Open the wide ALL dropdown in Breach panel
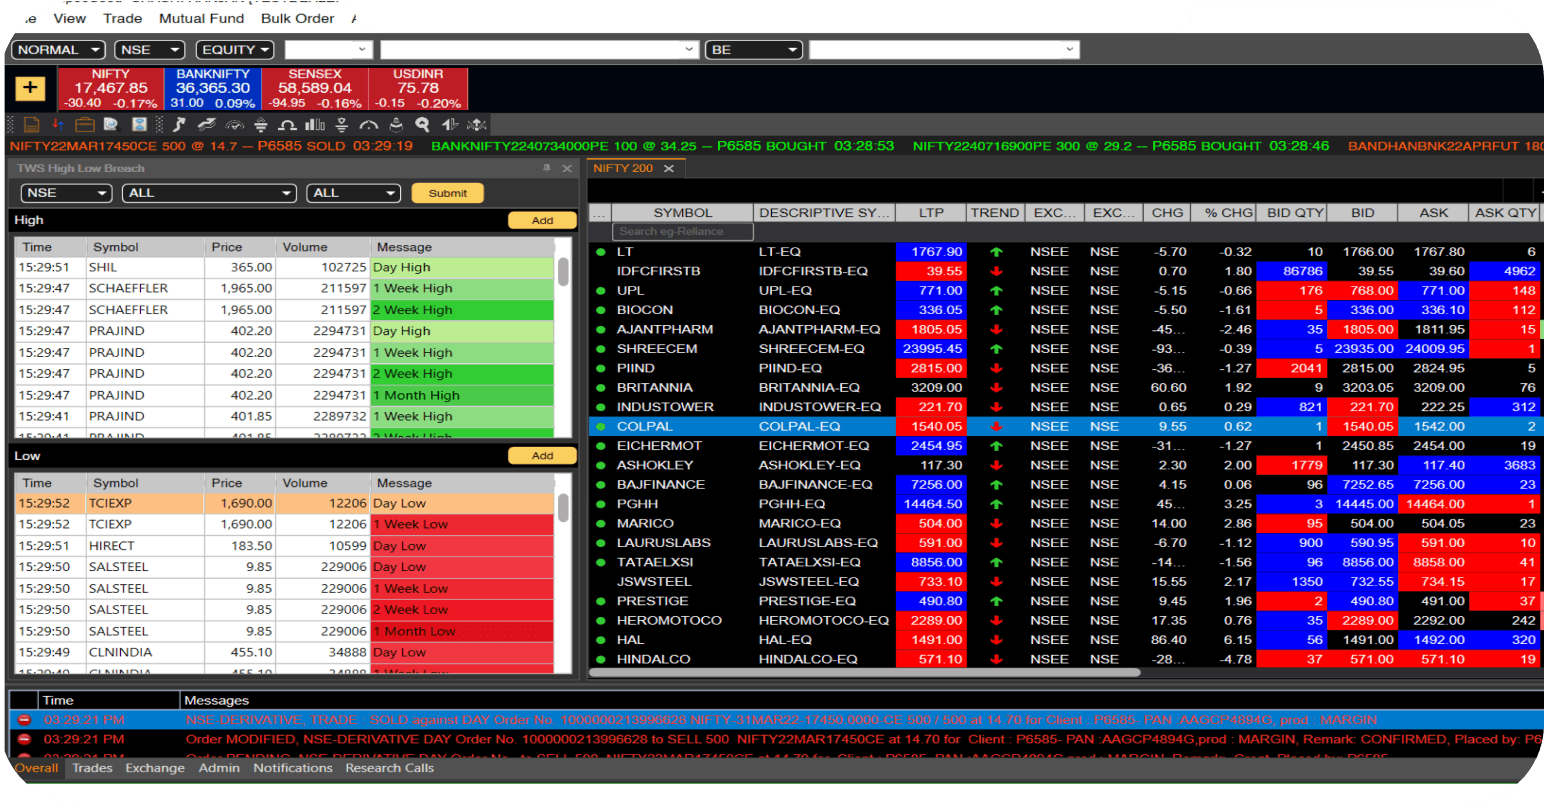This screenshot has height=804, width=1544. [210, 193]
